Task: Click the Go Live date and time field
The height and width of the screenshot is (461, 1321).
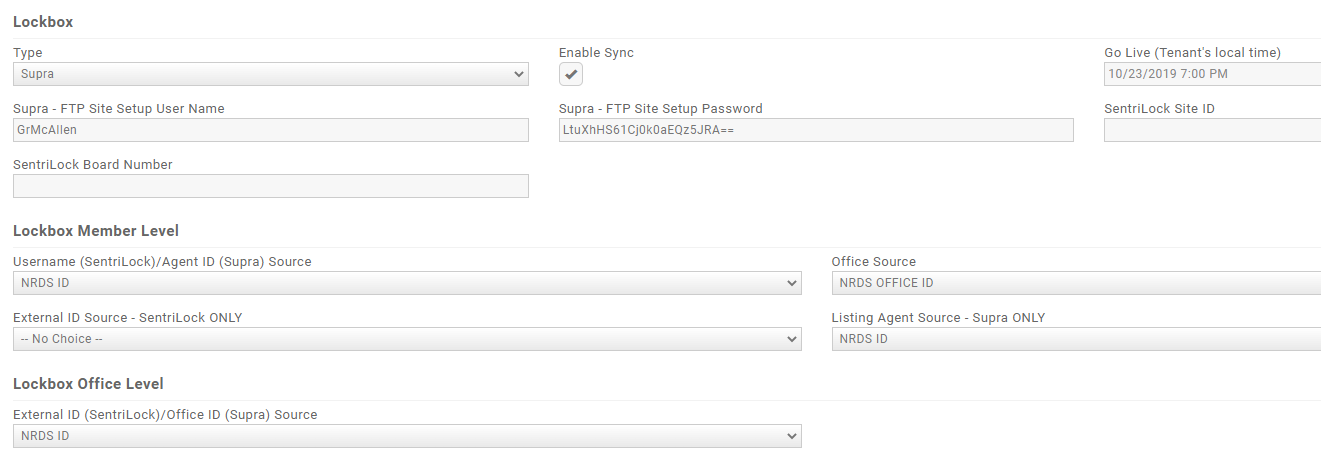Action: tap(1212, 74)
